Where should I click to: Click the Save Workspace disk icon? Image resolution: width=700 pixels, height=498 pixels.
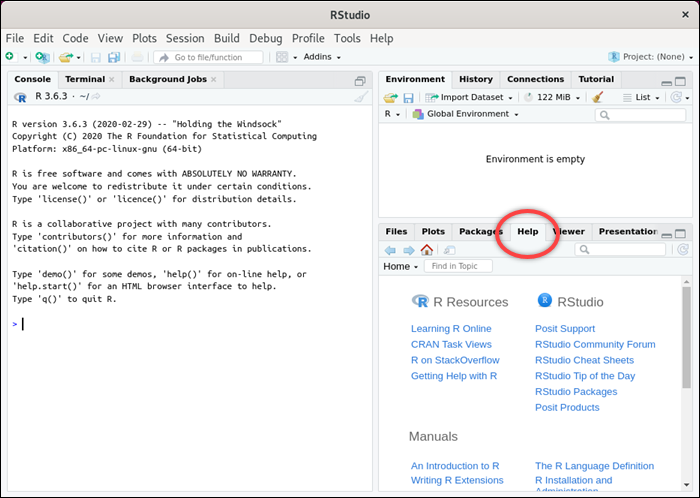click(x=408, y=98)
